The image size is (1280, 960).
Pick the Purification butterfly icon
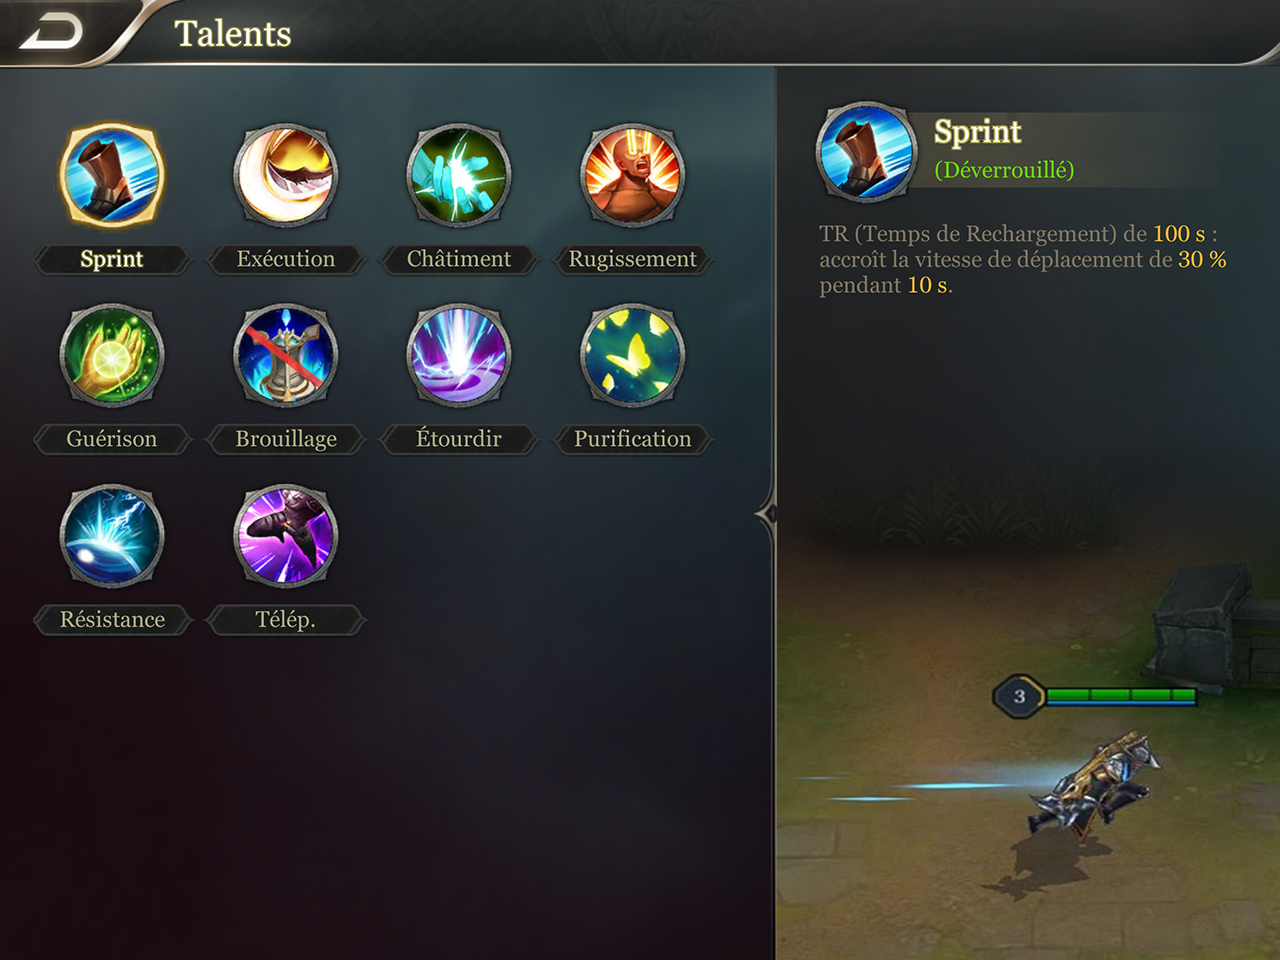pos(633,355)
